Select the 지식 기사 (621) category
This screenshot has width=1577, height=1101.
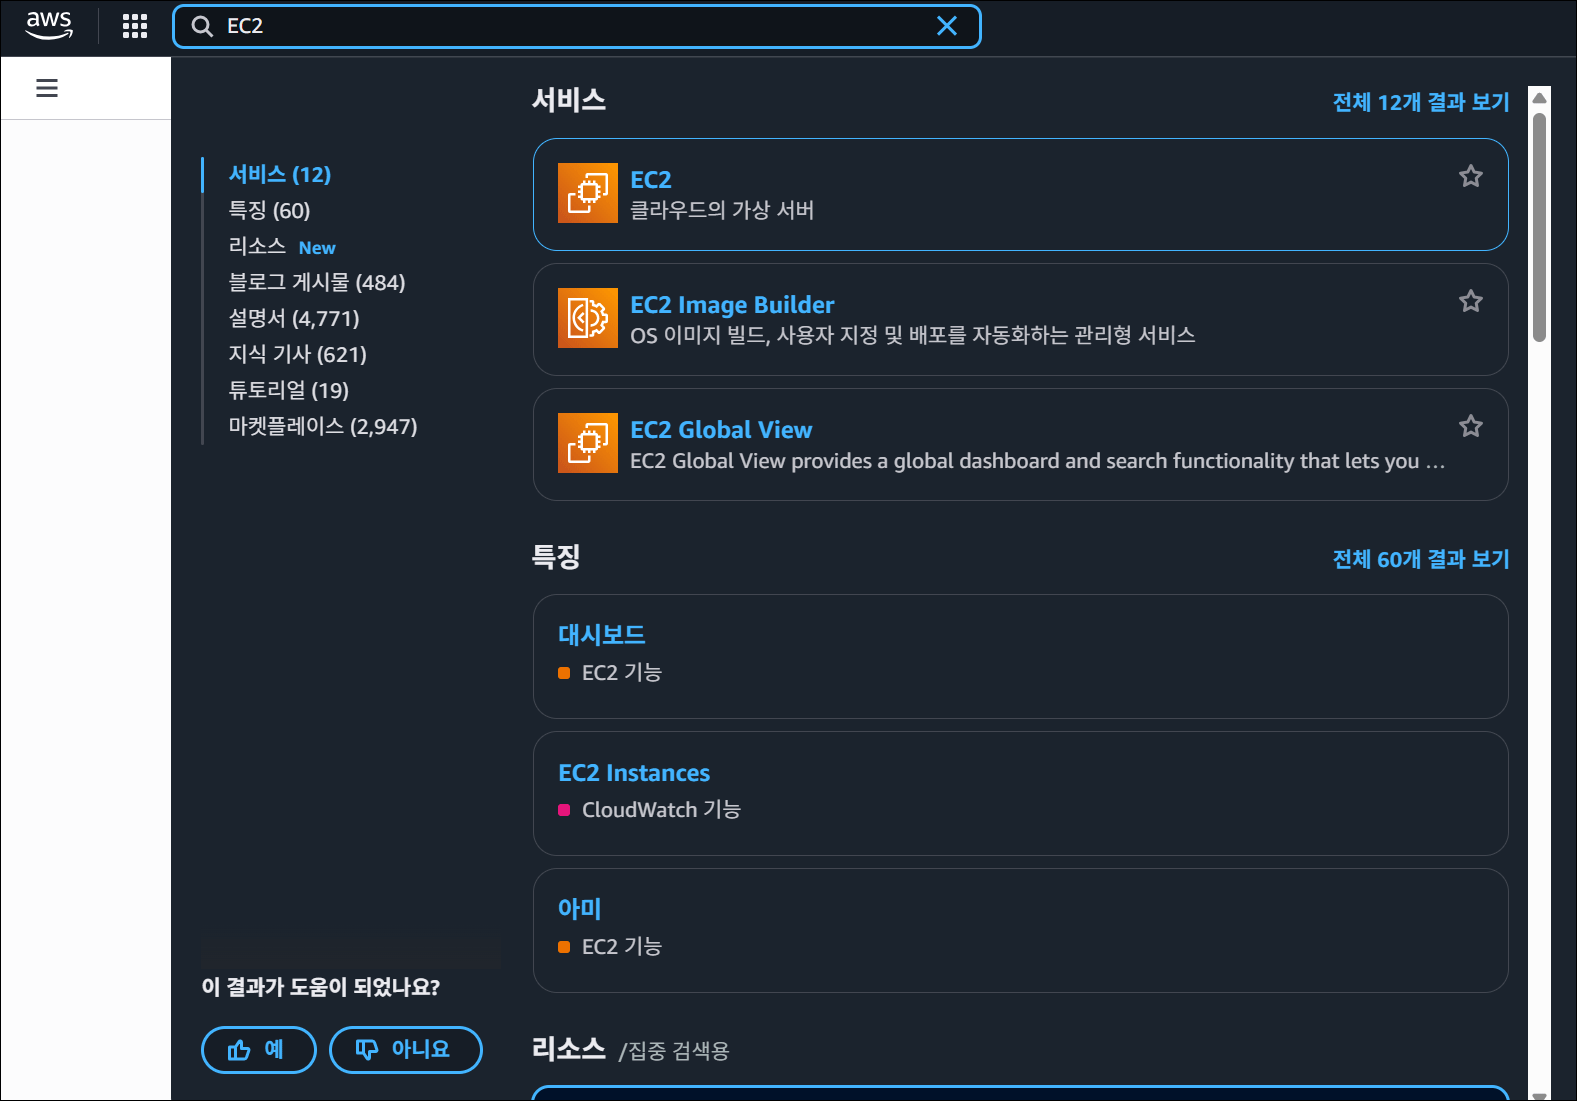pos(297,355)
